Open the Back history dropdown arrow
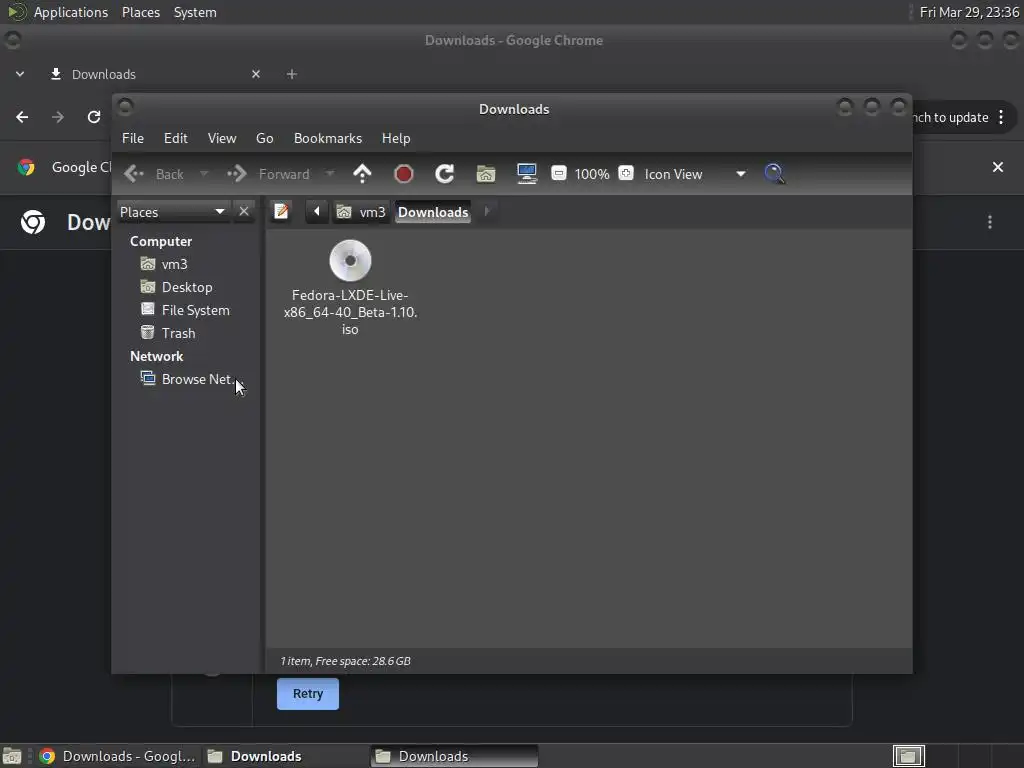 point(204,174)
